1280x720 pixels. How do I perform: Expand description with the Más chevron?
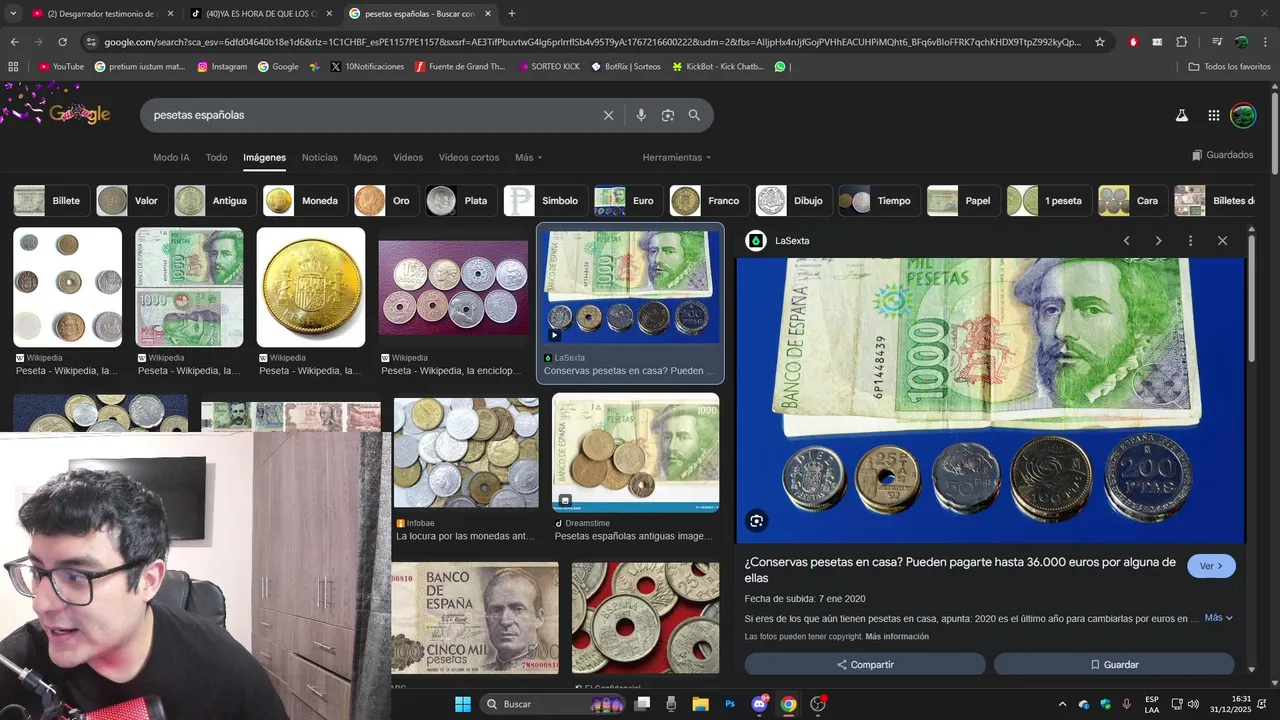(1219, 618)
